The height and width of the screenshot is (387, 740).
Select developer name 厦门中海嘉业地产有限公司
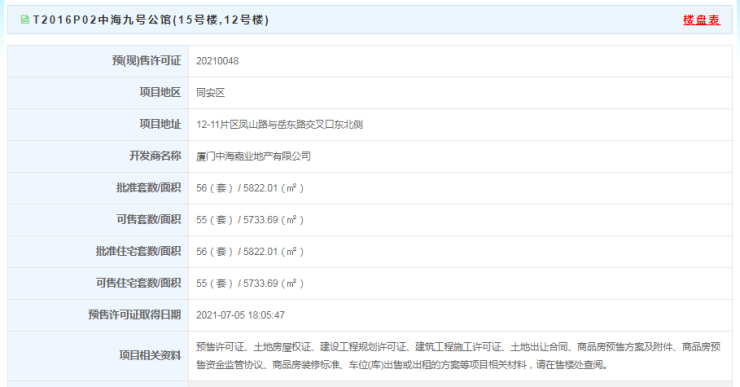(x=253, y=156)
